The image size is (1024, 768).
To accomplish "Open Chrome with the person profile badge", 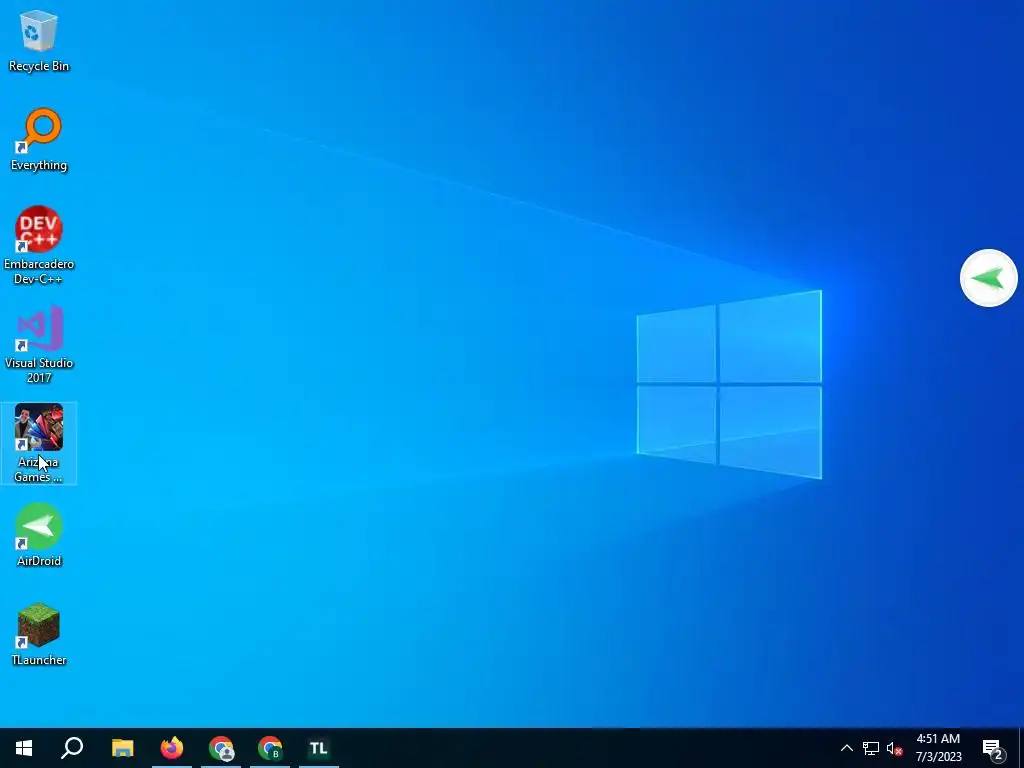I will coord(221,748).
